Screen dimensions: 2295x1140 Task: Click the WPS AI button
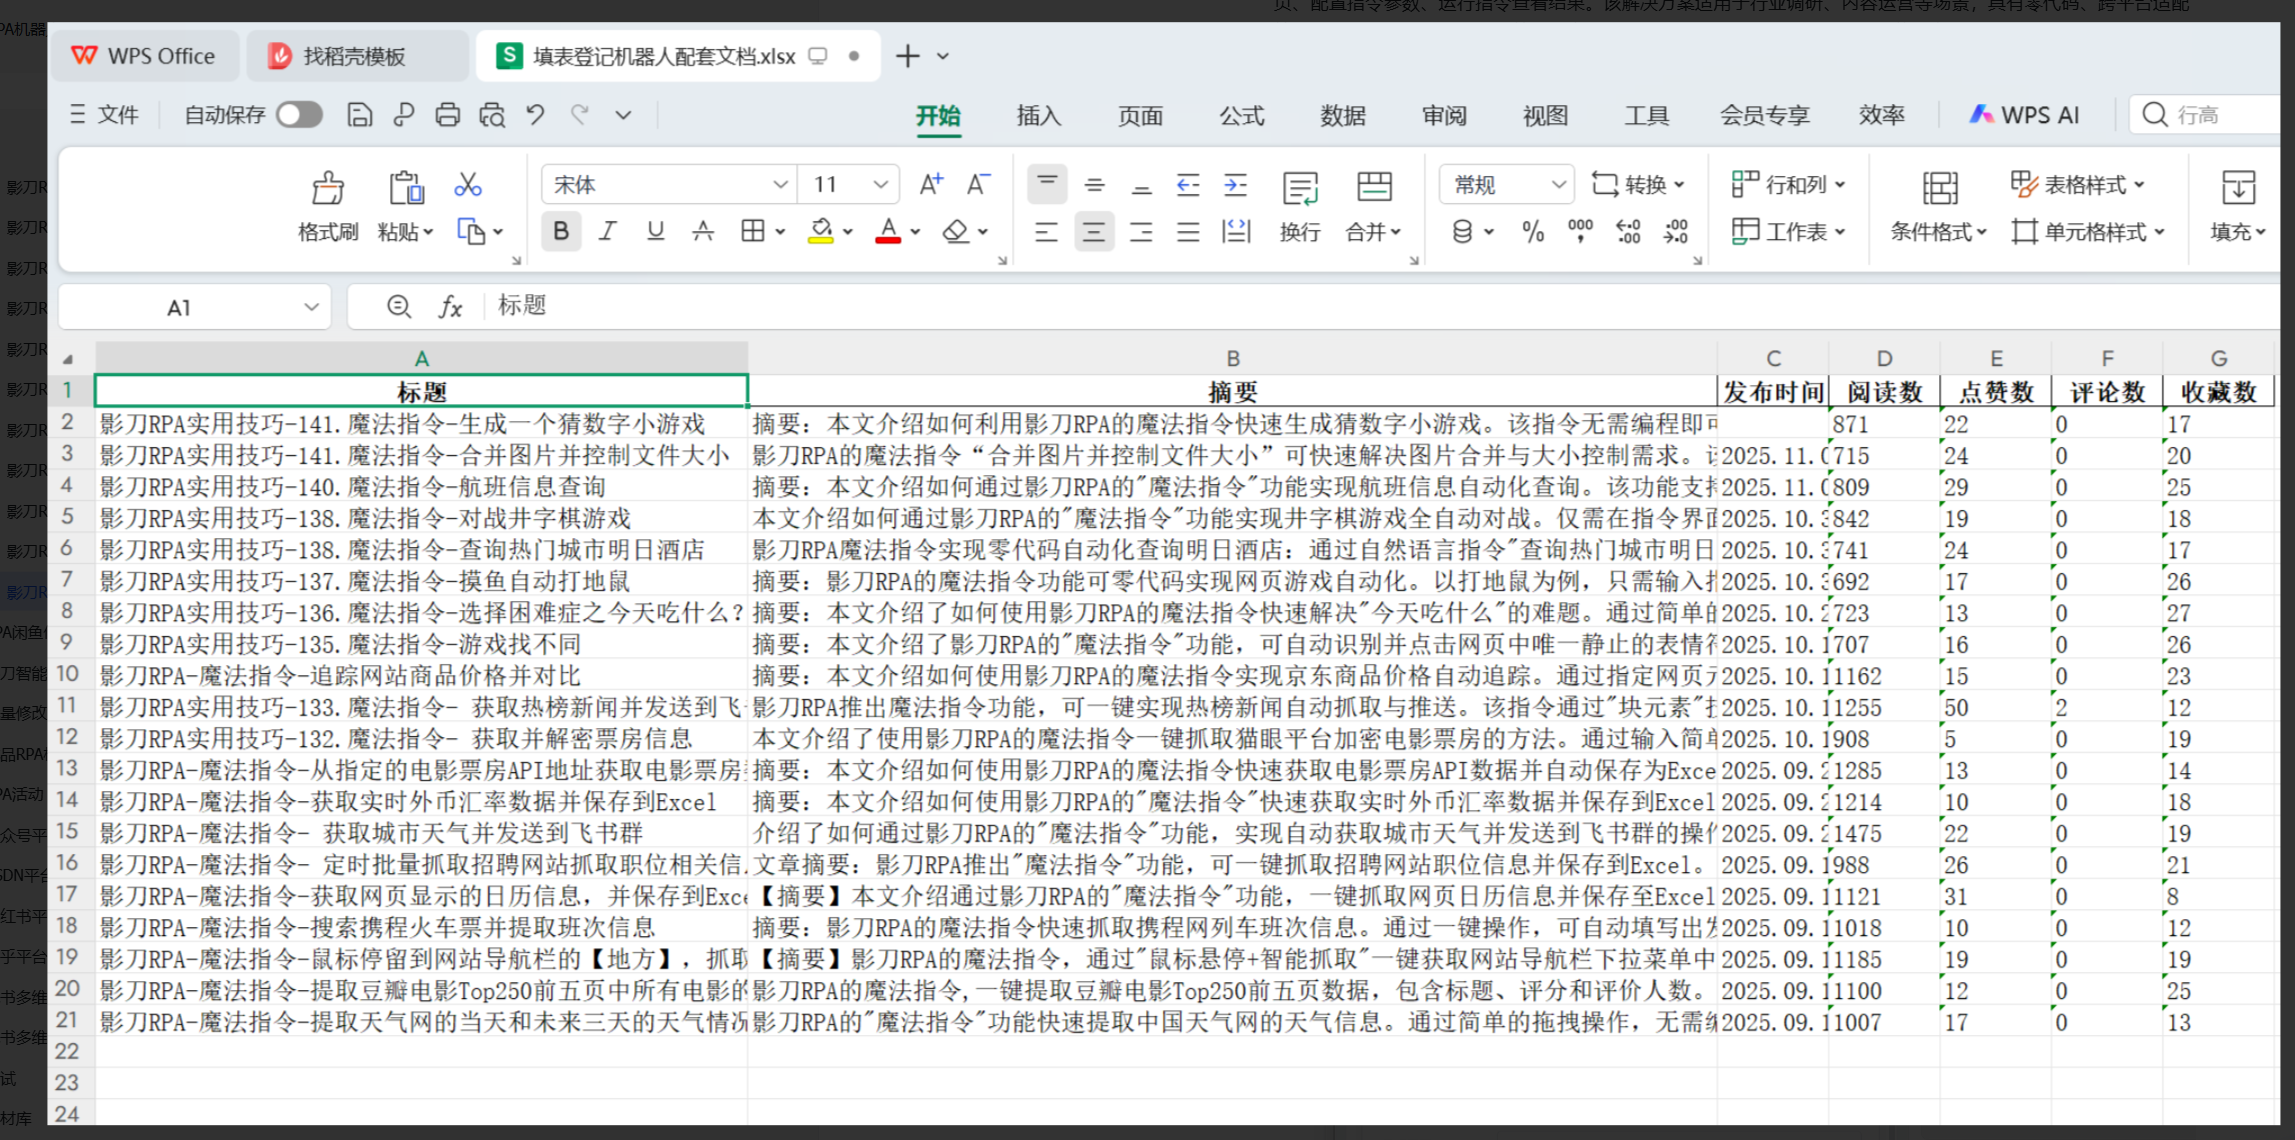coord(2022,114)
